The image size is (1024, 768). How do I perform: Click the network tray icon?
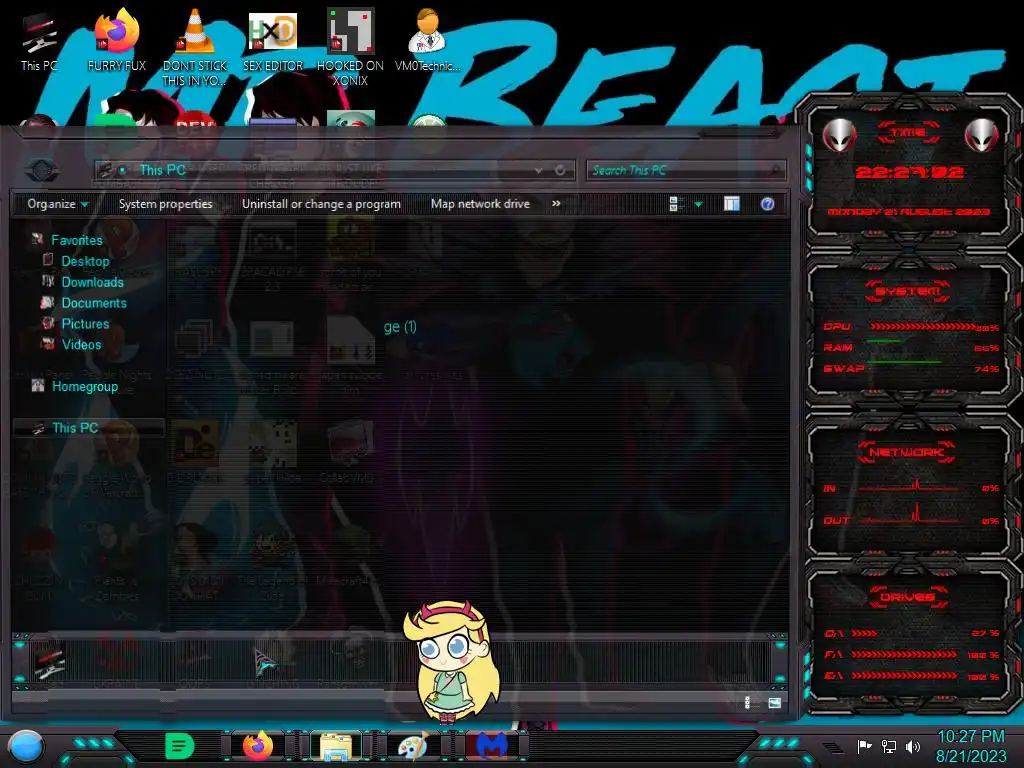(889, 746)
